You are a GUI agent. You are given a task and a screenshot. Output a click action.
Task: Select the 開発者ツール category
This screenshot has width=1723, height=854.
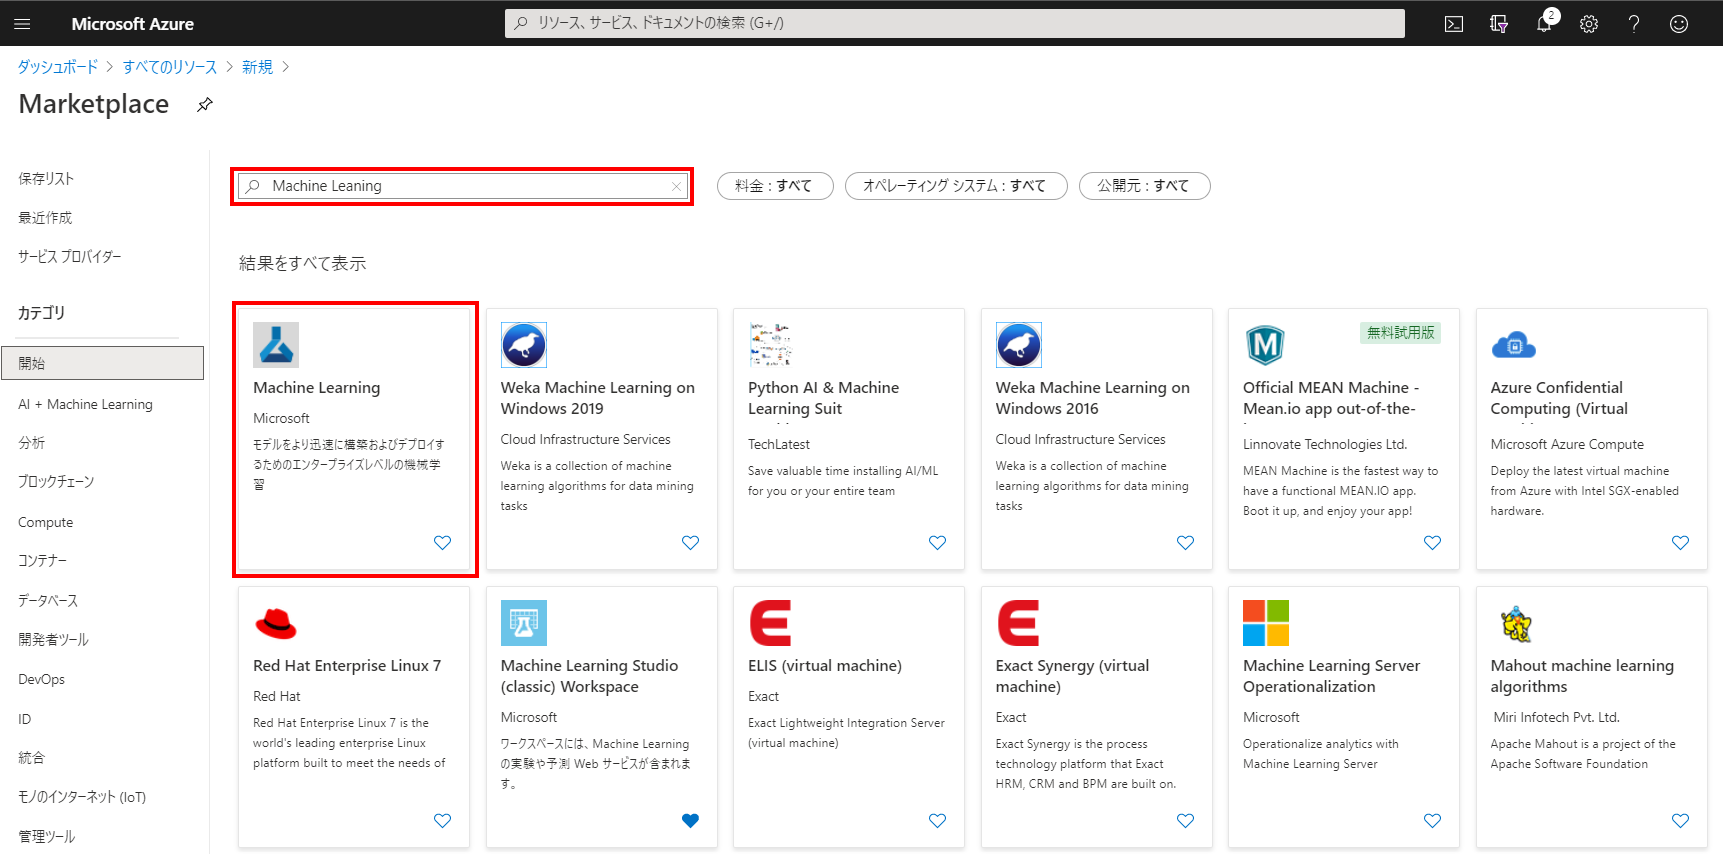point(53,640)
